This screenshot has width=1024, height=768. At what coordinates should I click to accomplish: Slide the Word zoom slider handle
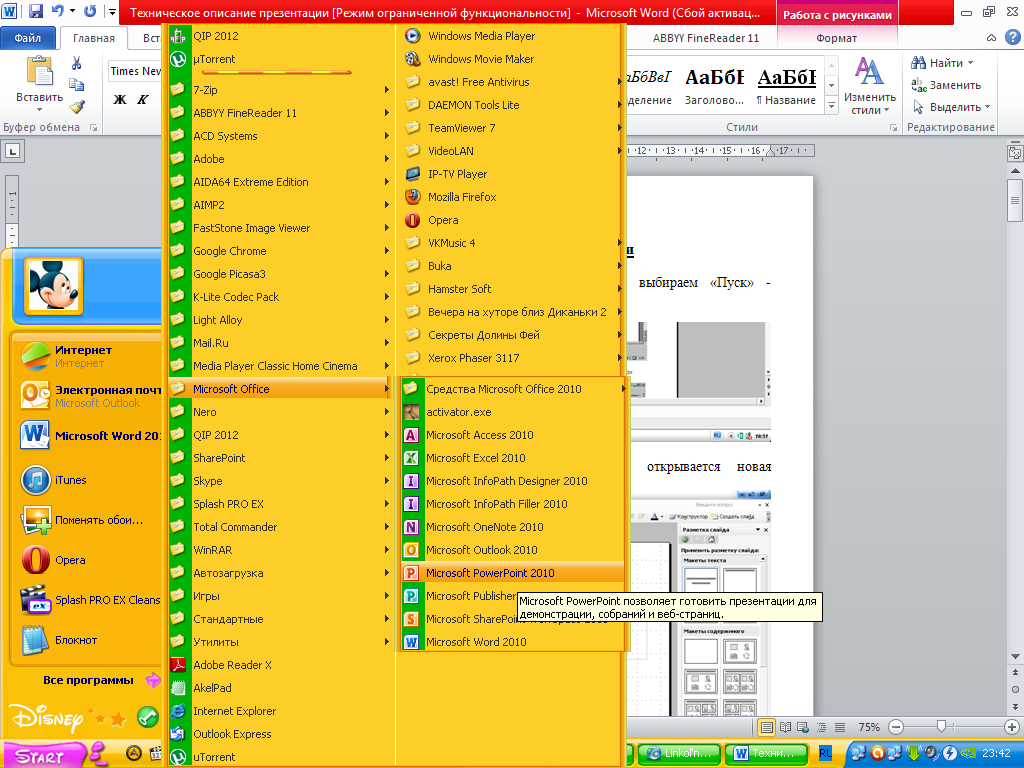[x=941, y=726]
